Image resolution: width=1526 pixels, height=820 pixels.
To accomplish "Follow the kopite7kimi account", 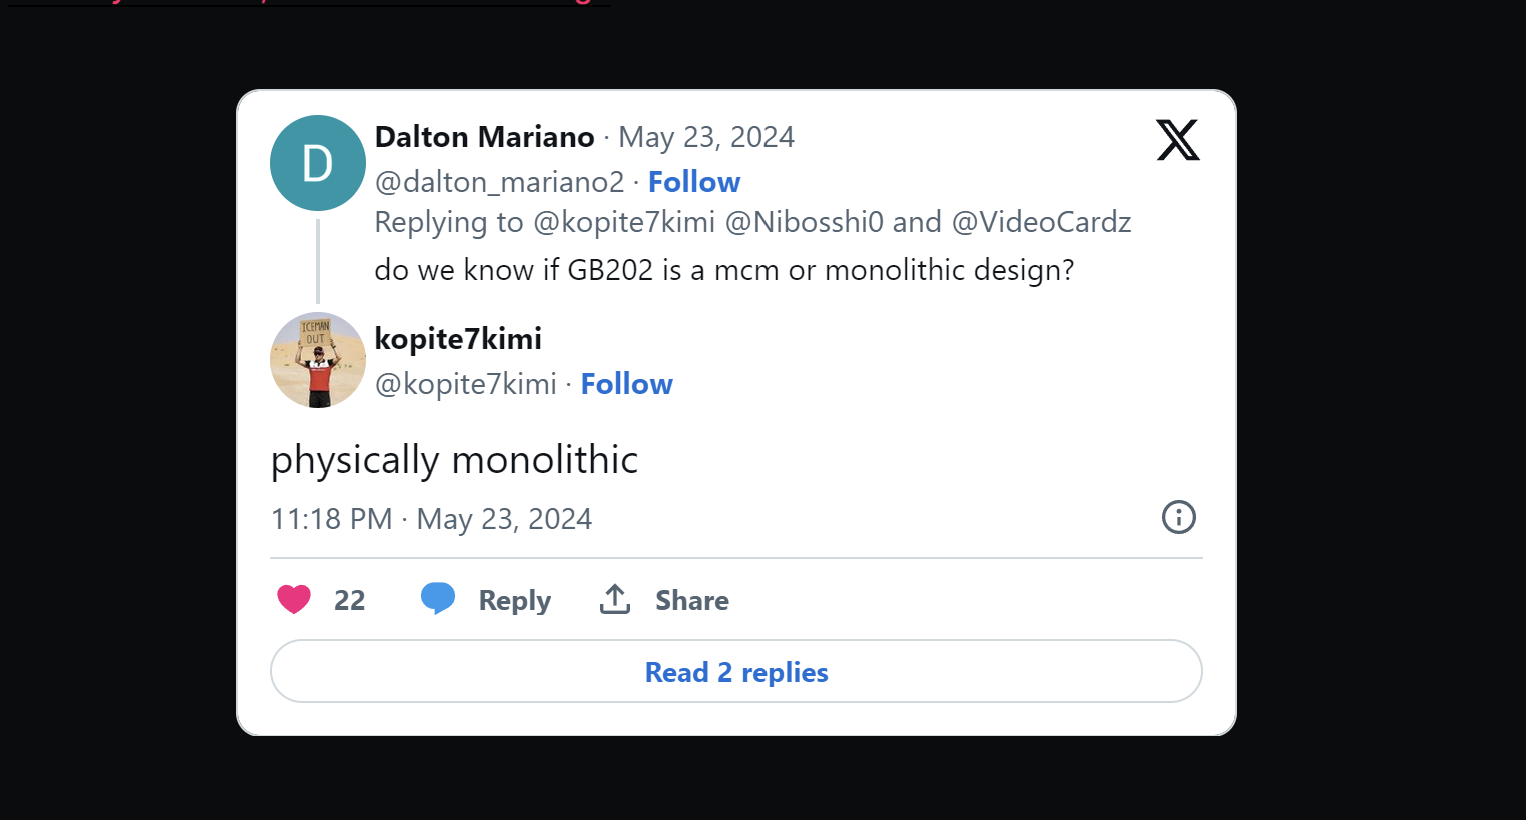I will coord(627,384).
